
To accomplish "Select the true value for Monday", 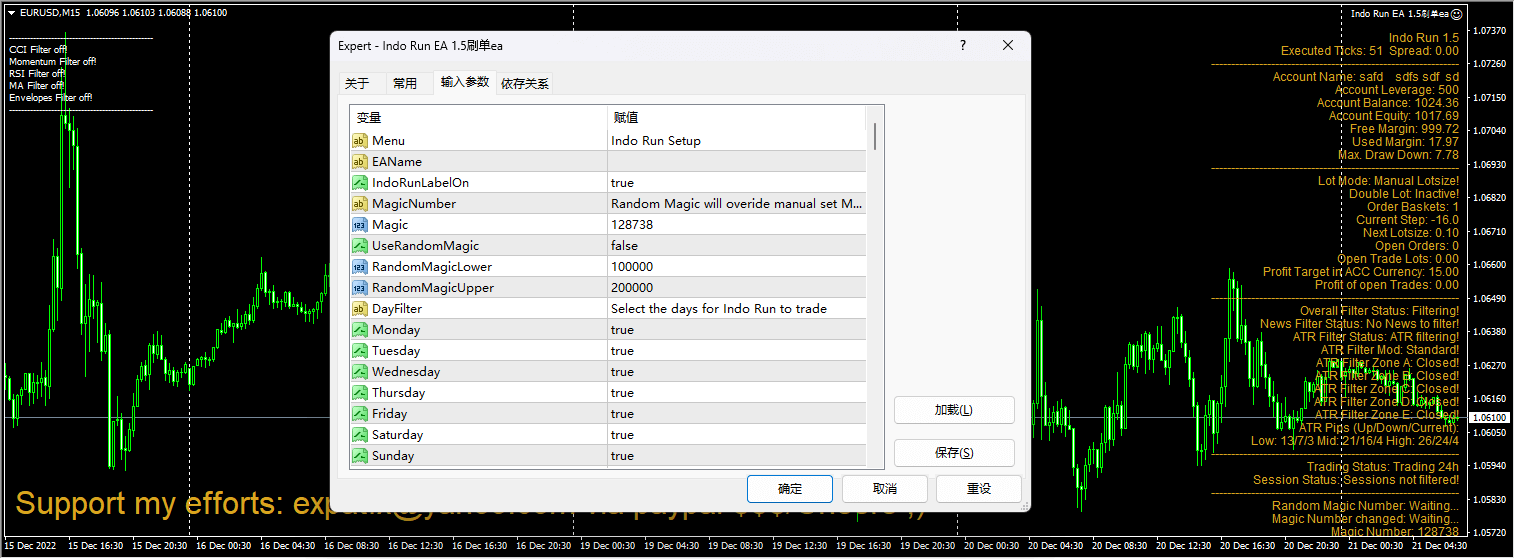I will click(622, 330).
